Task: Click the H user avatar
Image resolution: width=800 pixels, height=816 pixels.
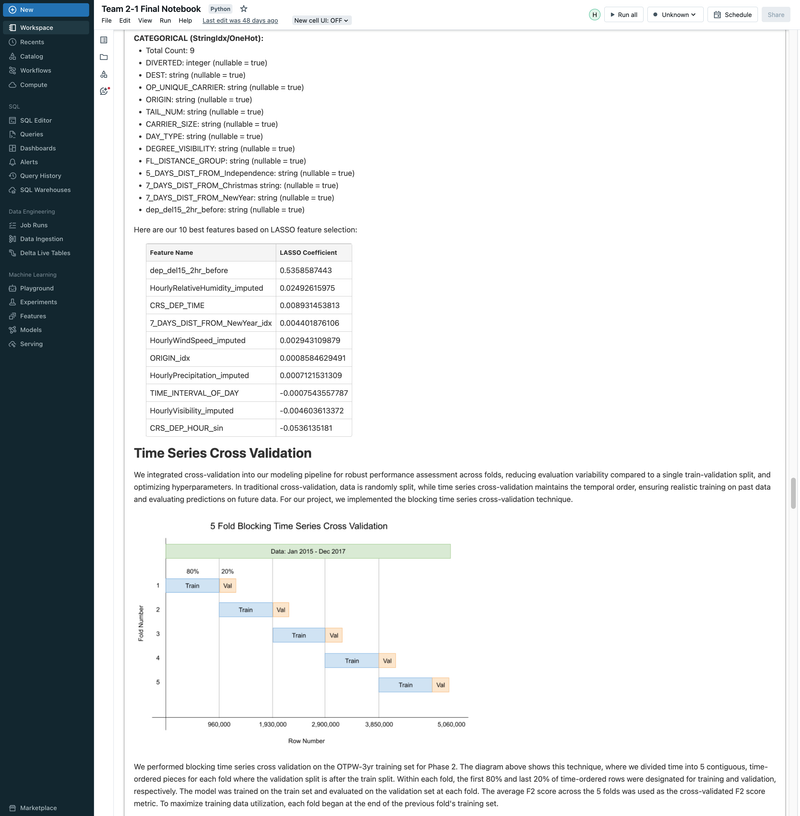Action: point(594,14)
